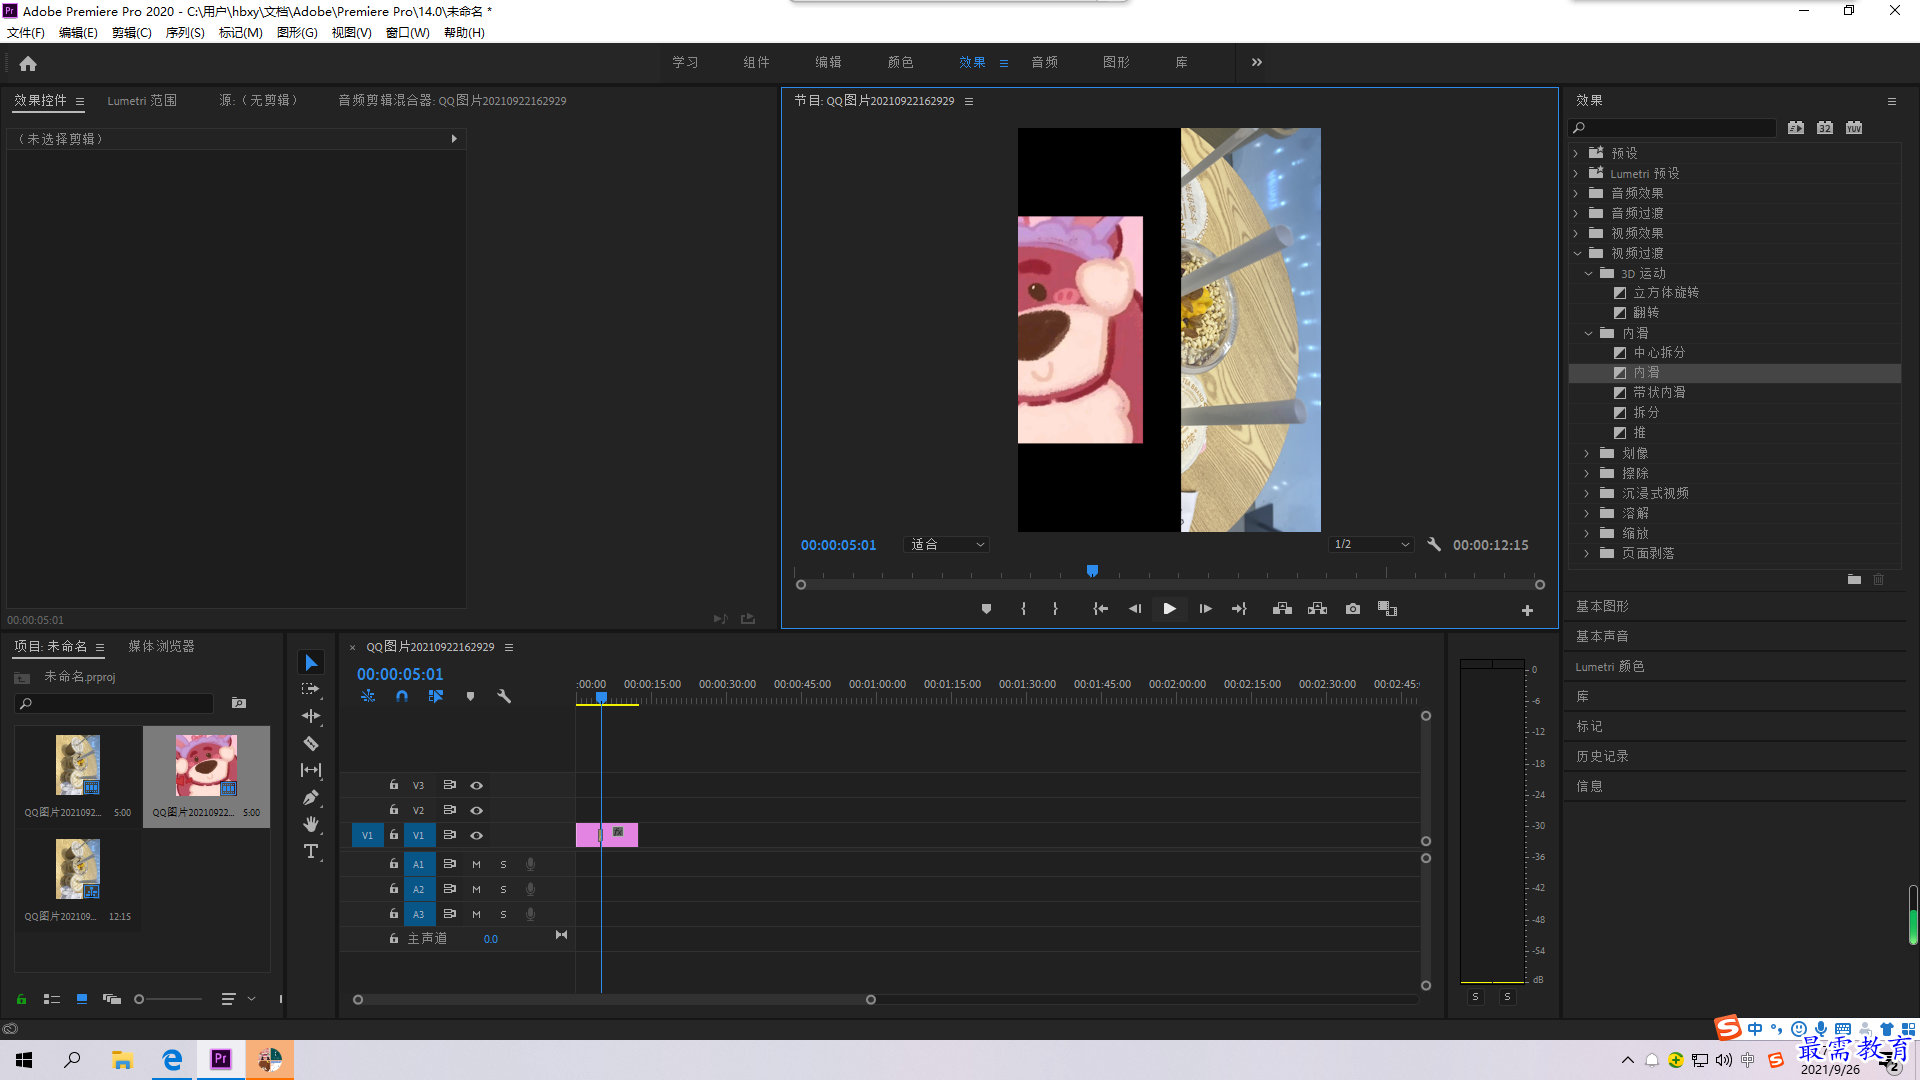Toggle lock on track V3
The image size is (1920, 1080).
[394, 785]
